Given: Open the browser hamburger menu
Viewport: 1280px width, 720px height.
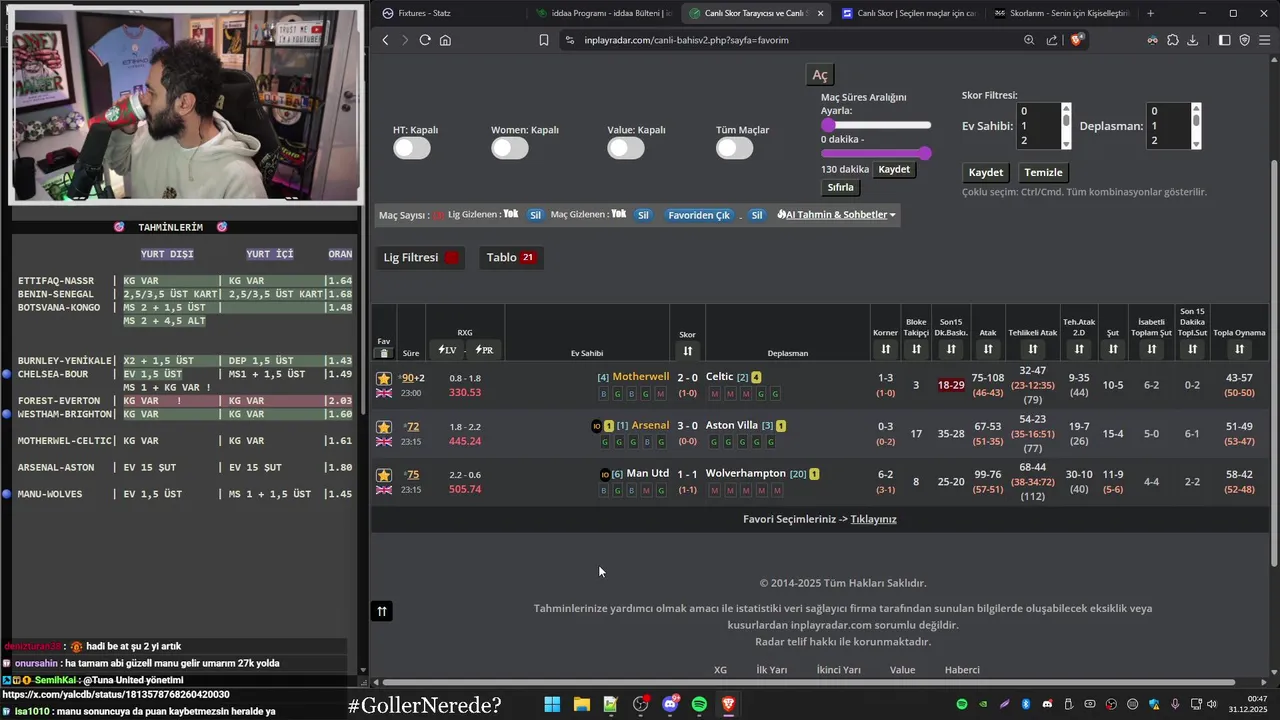Looking at the screenshot, I should click(x=1265, y=40).
